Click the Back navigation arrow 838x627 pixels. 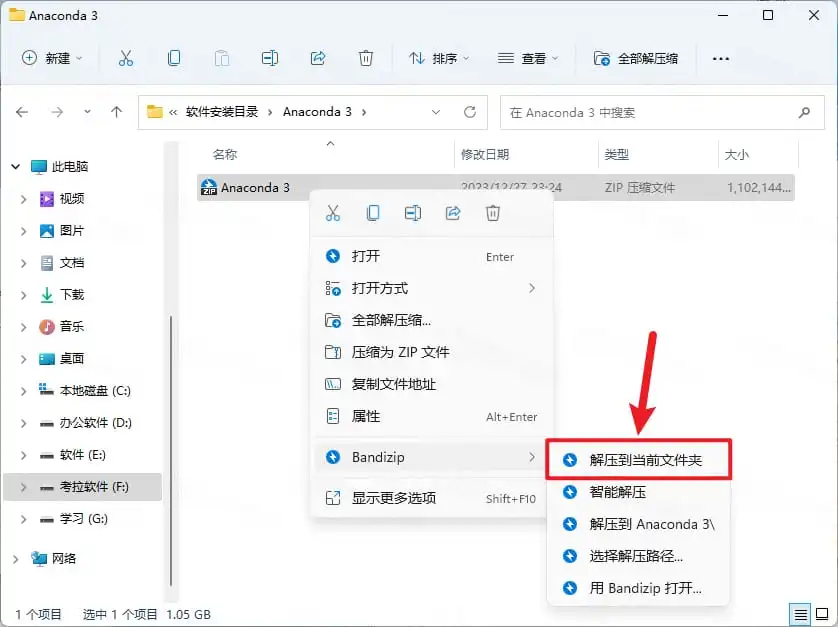22,112
